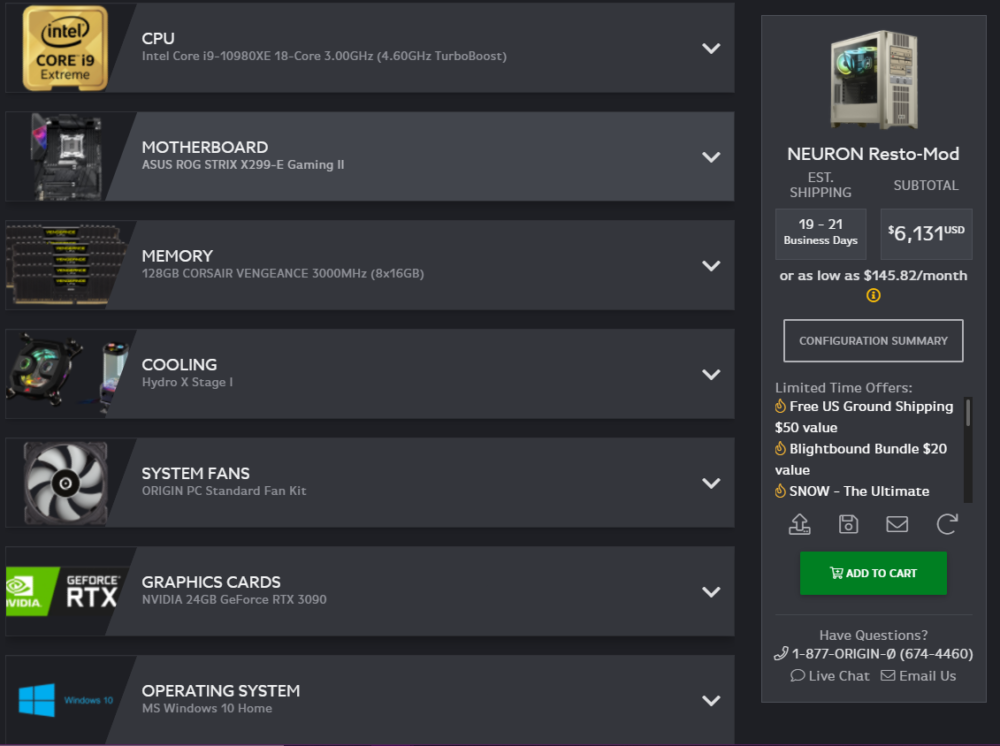The width and height of the screenshot is (1000, 746).
Task: Click the Intel Core i9 Extreme badge
Action: click(x=64, y=48)
